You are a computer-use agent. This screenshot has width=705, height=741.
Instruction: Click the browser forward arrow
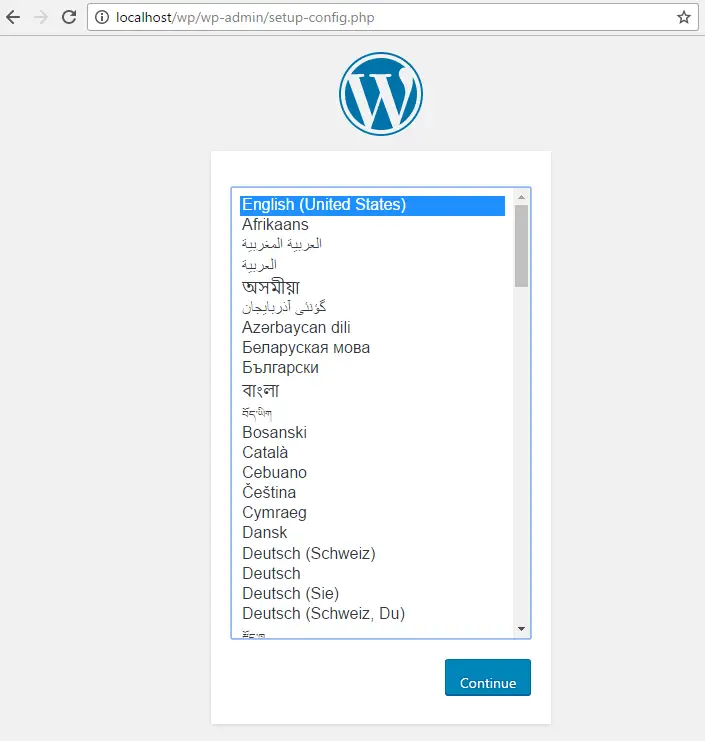click(x=41, y=17)
